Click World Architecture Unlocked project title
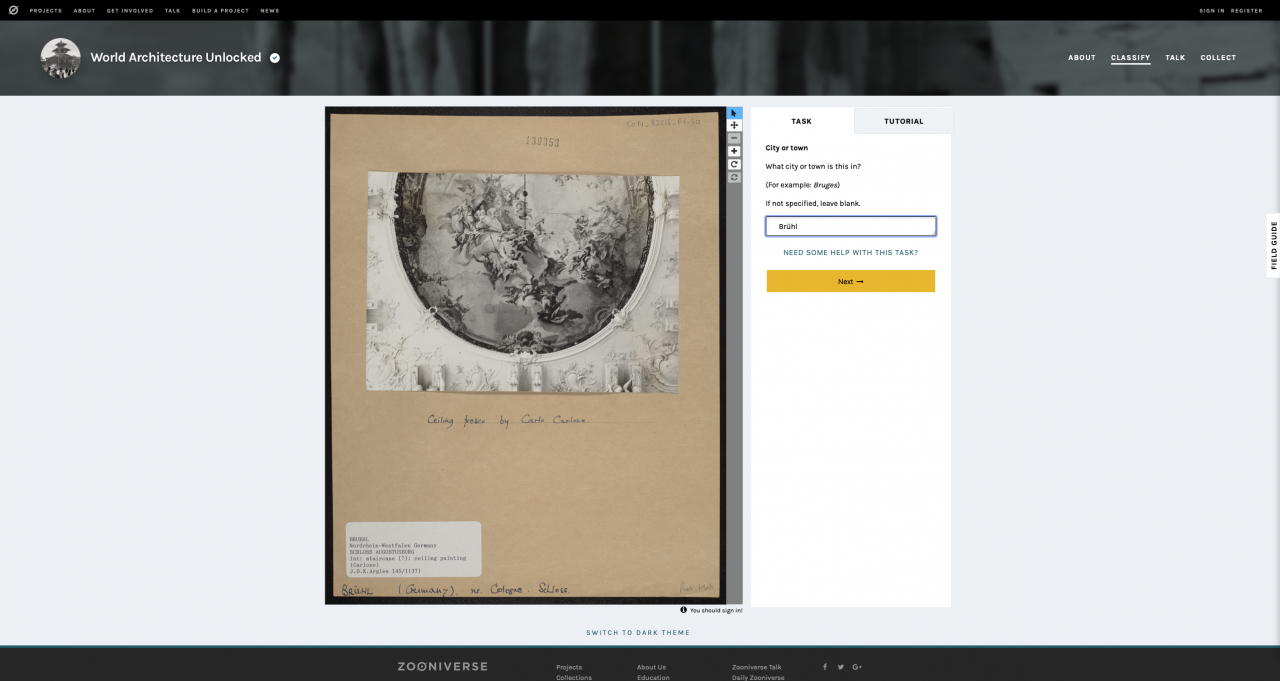 [x=176, y=58]
